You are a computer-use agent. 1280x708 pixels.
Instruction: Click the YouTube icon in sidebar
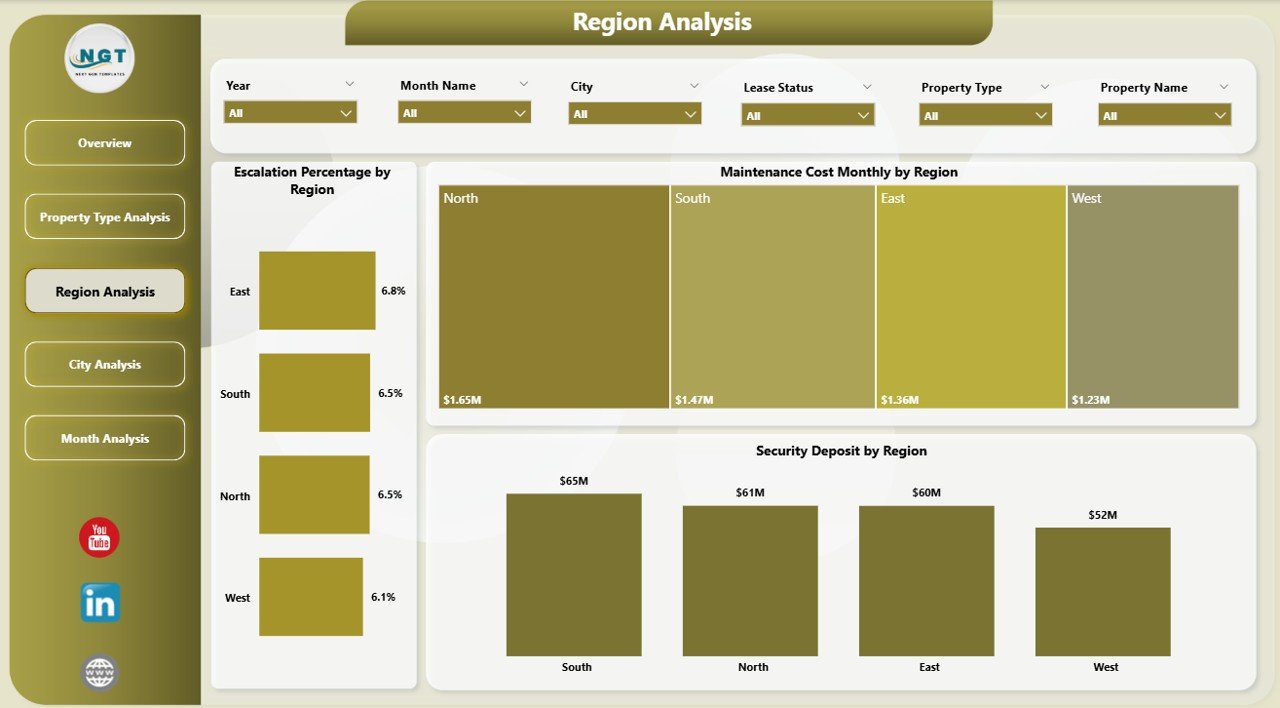click(99, 538)
